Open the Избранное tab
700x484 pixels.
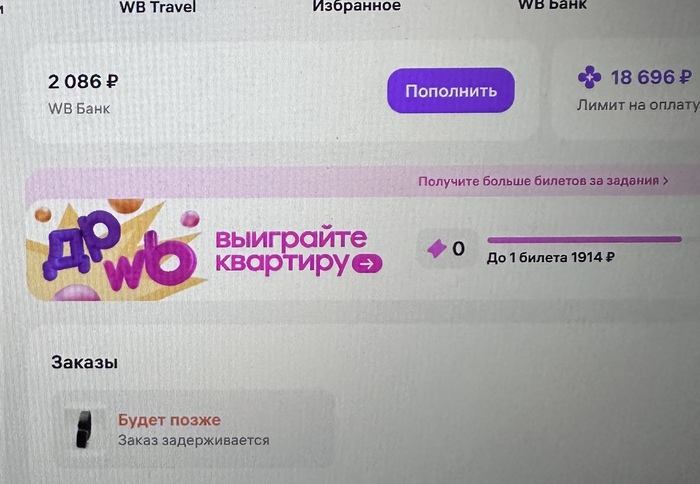click(356, 5)
